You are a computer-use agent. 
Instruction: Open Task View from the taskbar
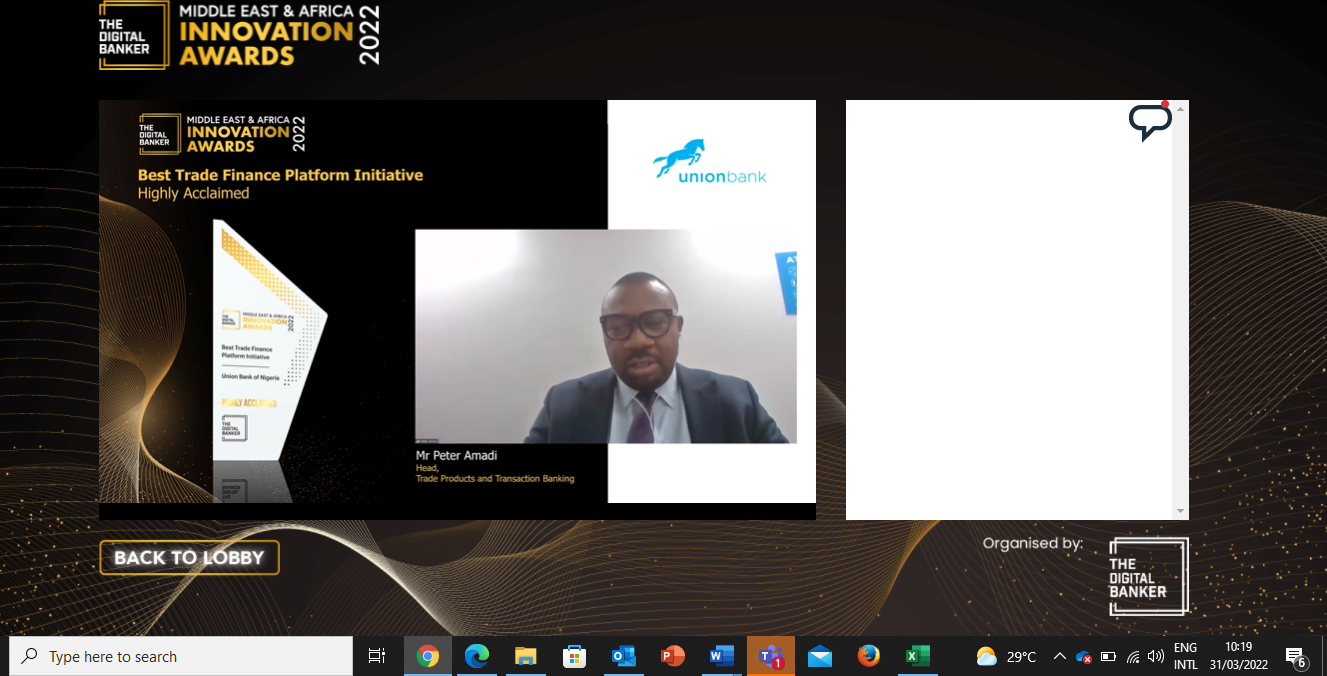(377, 656)
